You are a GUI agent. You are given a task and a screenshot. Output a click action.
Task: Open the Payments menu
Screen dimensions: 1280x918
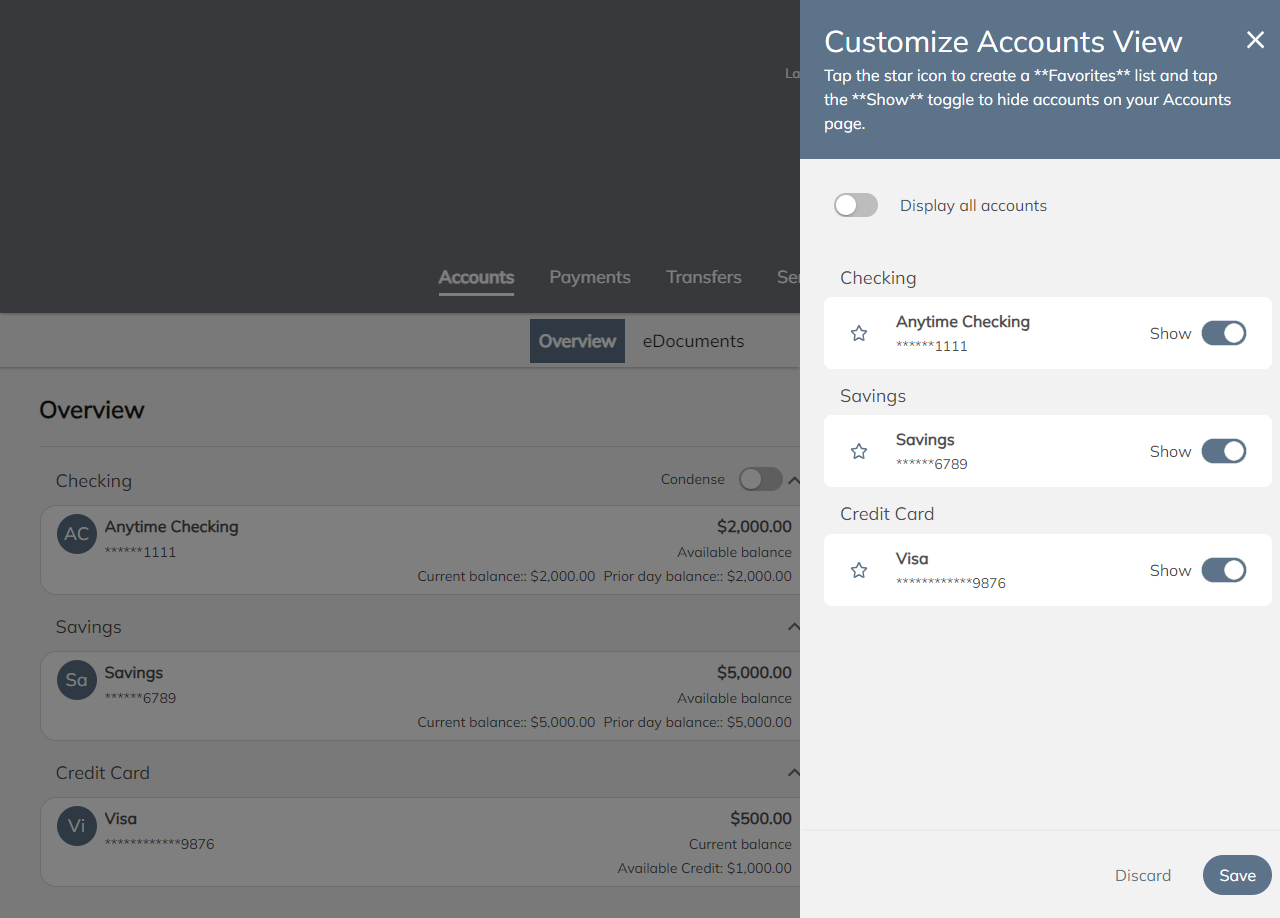click(590, 277)
